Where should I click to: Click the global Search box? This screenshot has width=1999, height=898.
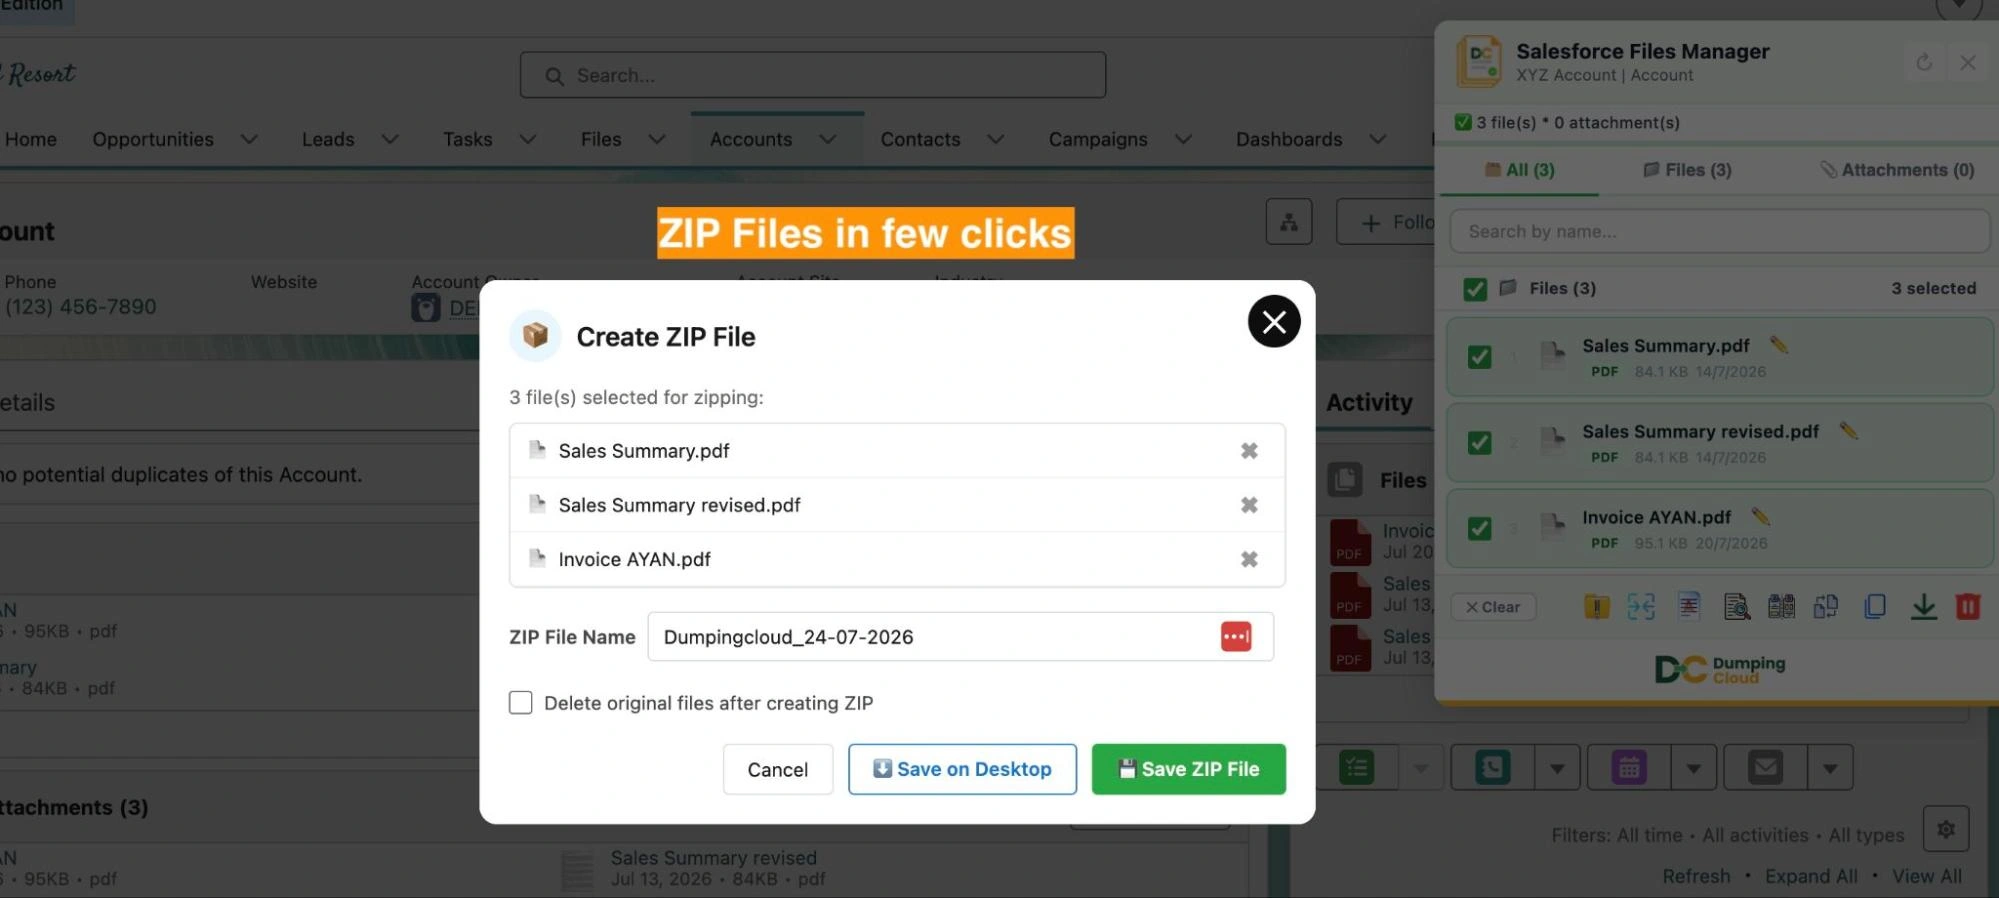pyautogui.click(x=813, y=75)
